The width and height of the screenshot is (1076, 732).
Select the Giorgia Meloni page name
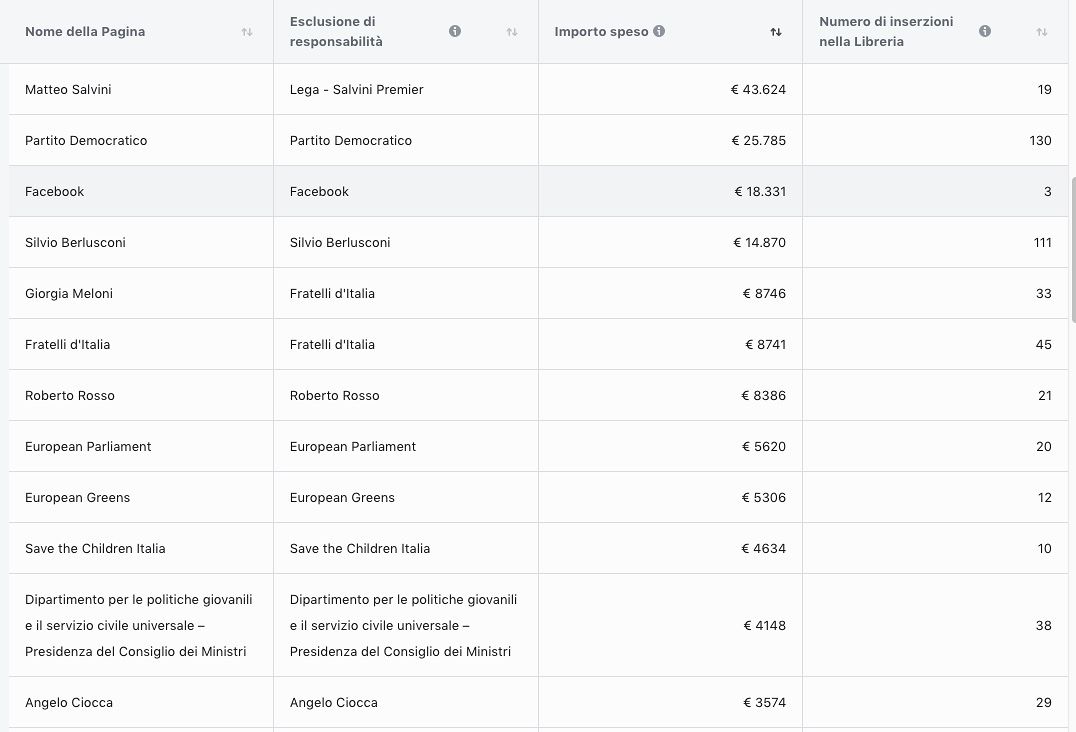pos(69,294)
